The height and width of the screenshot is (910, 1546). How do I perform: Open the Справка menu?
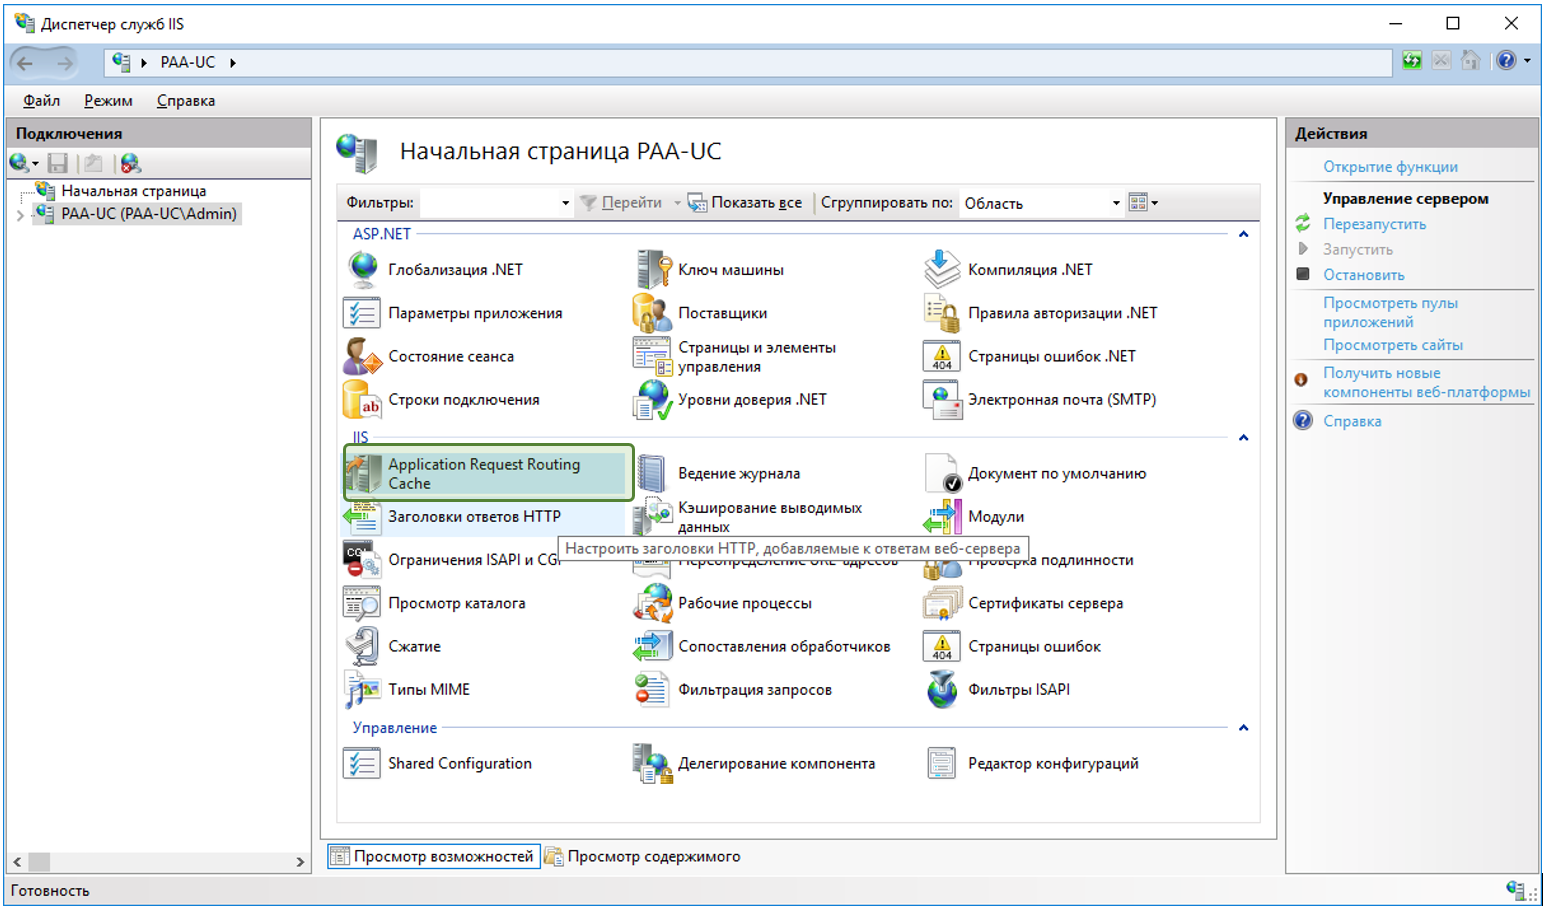pyautogui.click(x=186, y=101)
